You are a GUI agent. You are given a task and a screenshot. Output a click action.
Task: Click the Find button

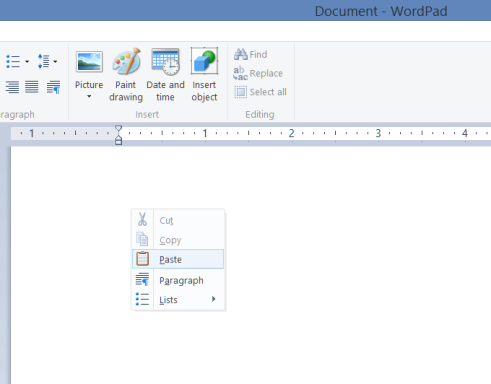251,54
